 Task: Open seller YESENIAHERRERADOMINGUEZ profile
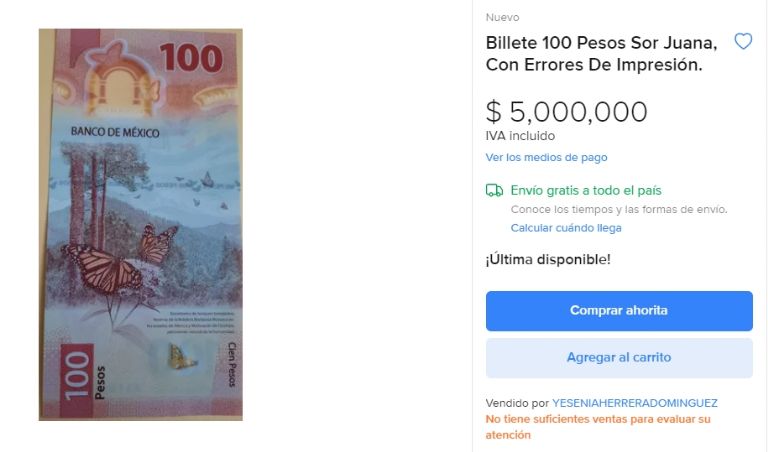(635, 403)
